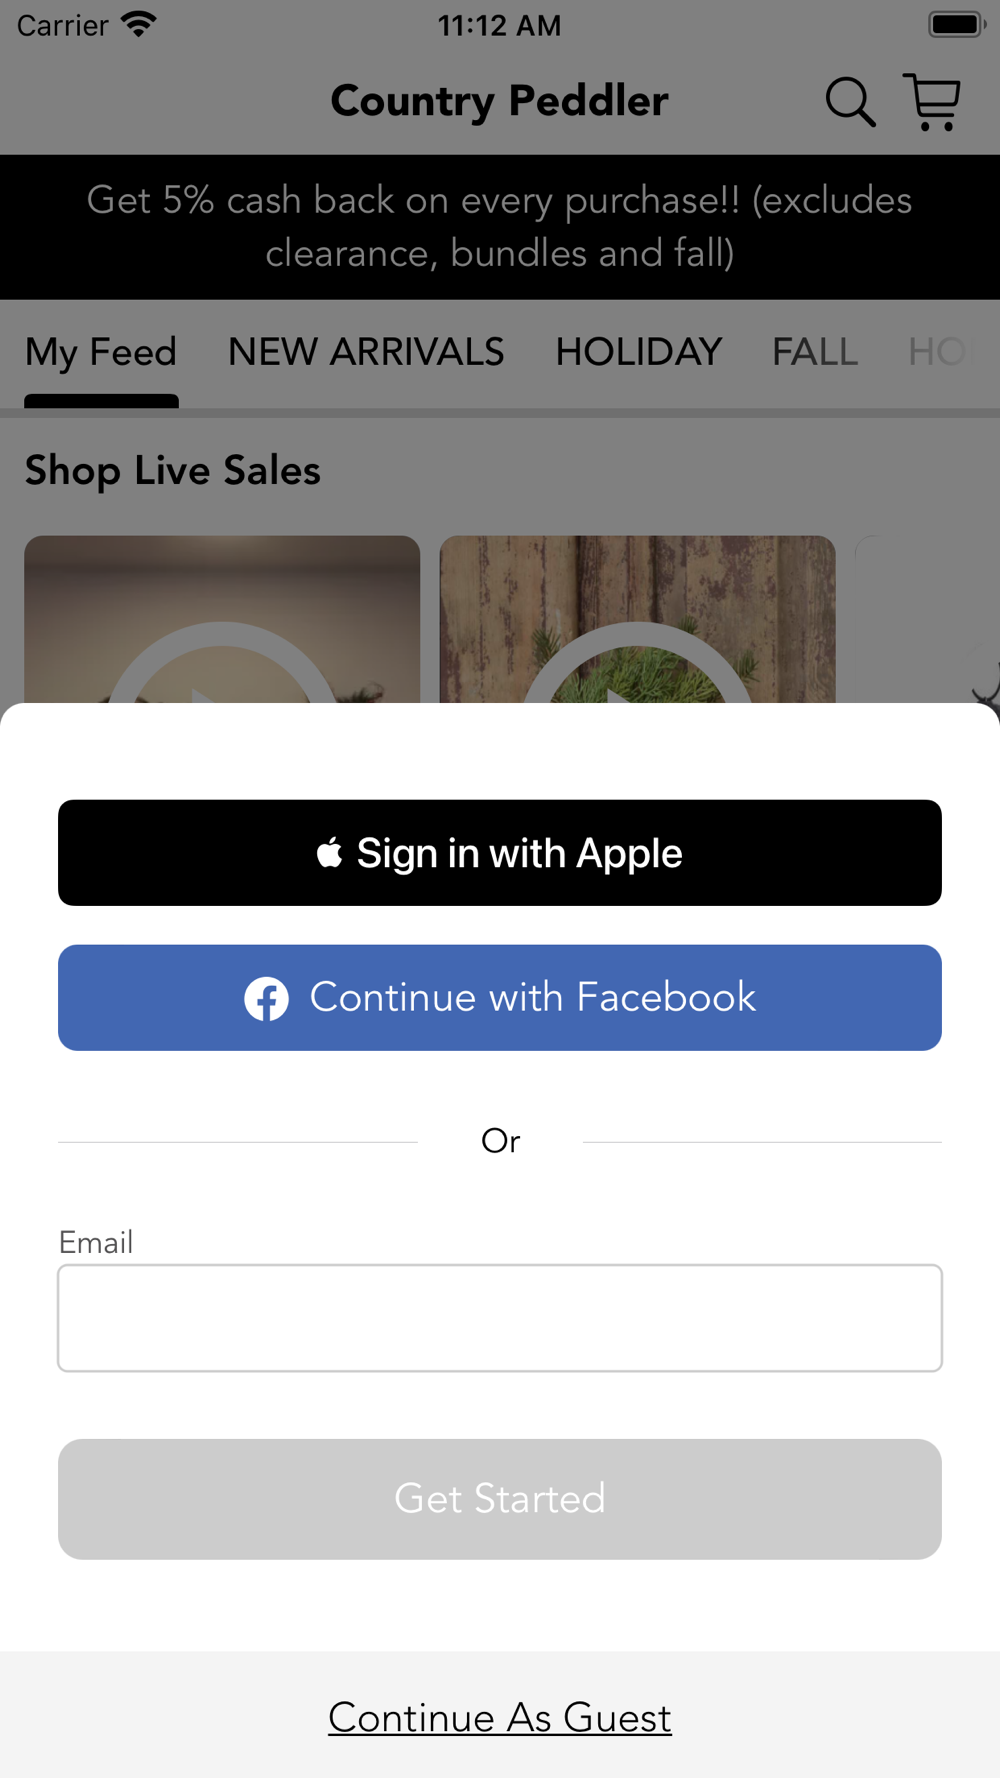
Task: Follow the Continue As Guest link
Action: [500, 1717]
